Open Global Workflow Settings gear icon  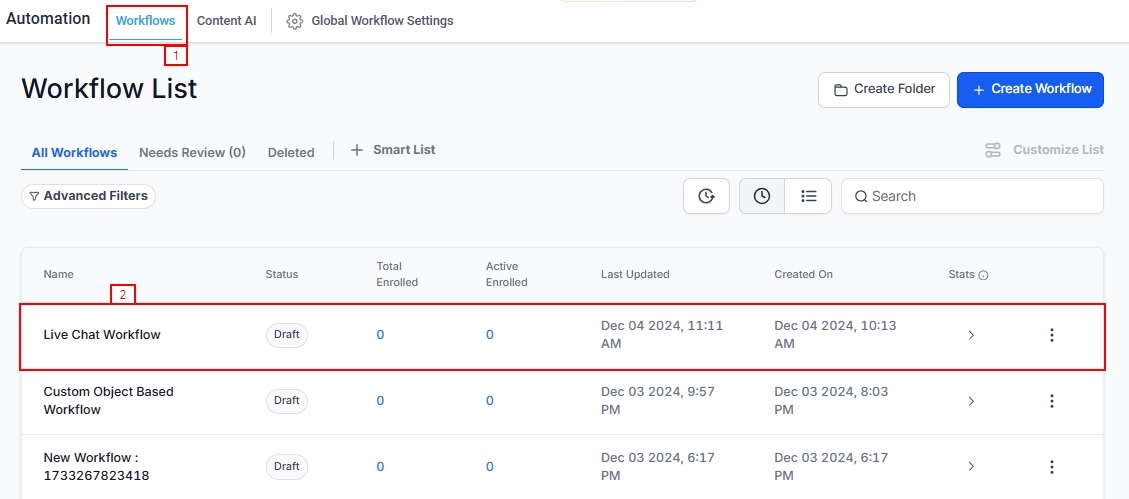pyautogui.click(x=295, y=21)
